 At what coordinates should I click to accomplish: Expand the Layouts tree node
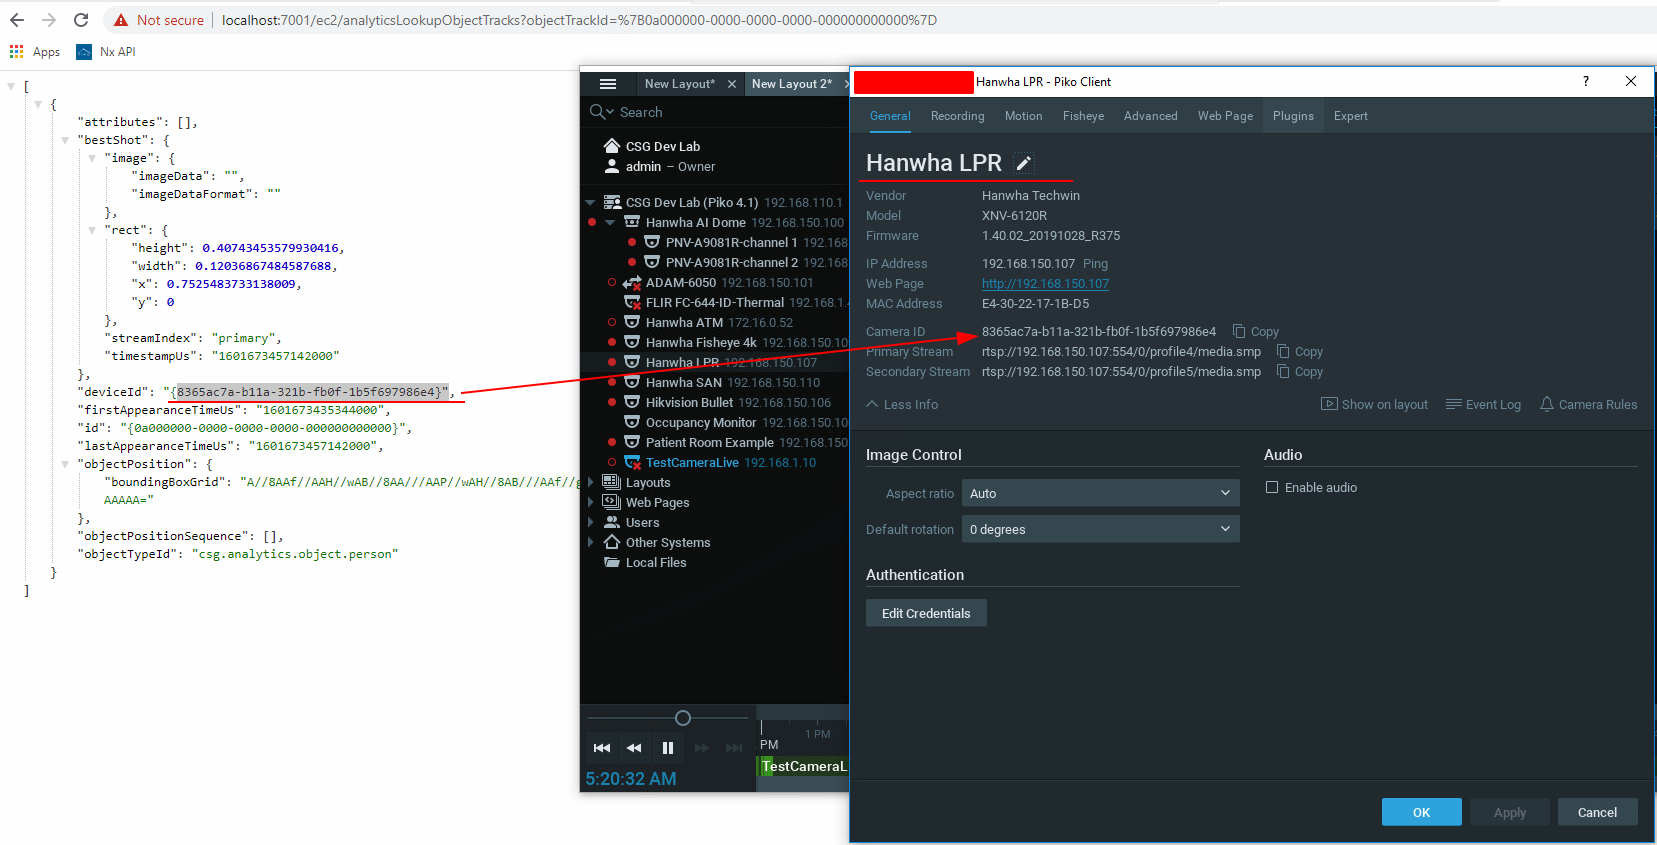tap(590, 482)
